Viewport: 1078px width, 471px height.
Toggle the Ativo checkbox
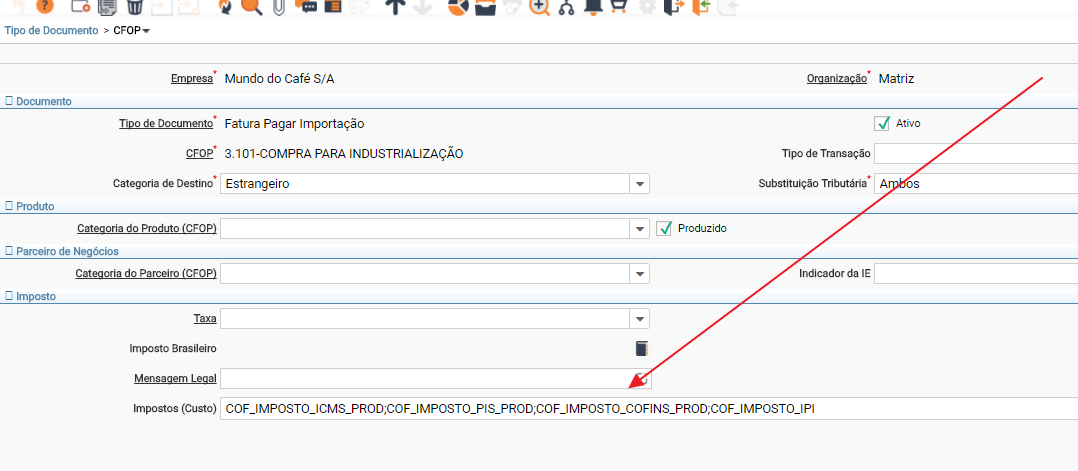(x=882, y=124)
